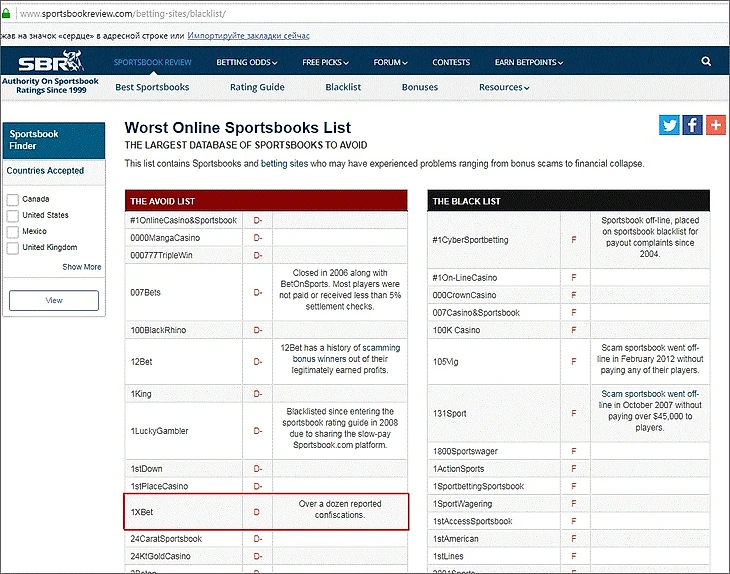Switch to the Rating Guide tab
This screenshot has height=574, width=730.
(257, 88)
